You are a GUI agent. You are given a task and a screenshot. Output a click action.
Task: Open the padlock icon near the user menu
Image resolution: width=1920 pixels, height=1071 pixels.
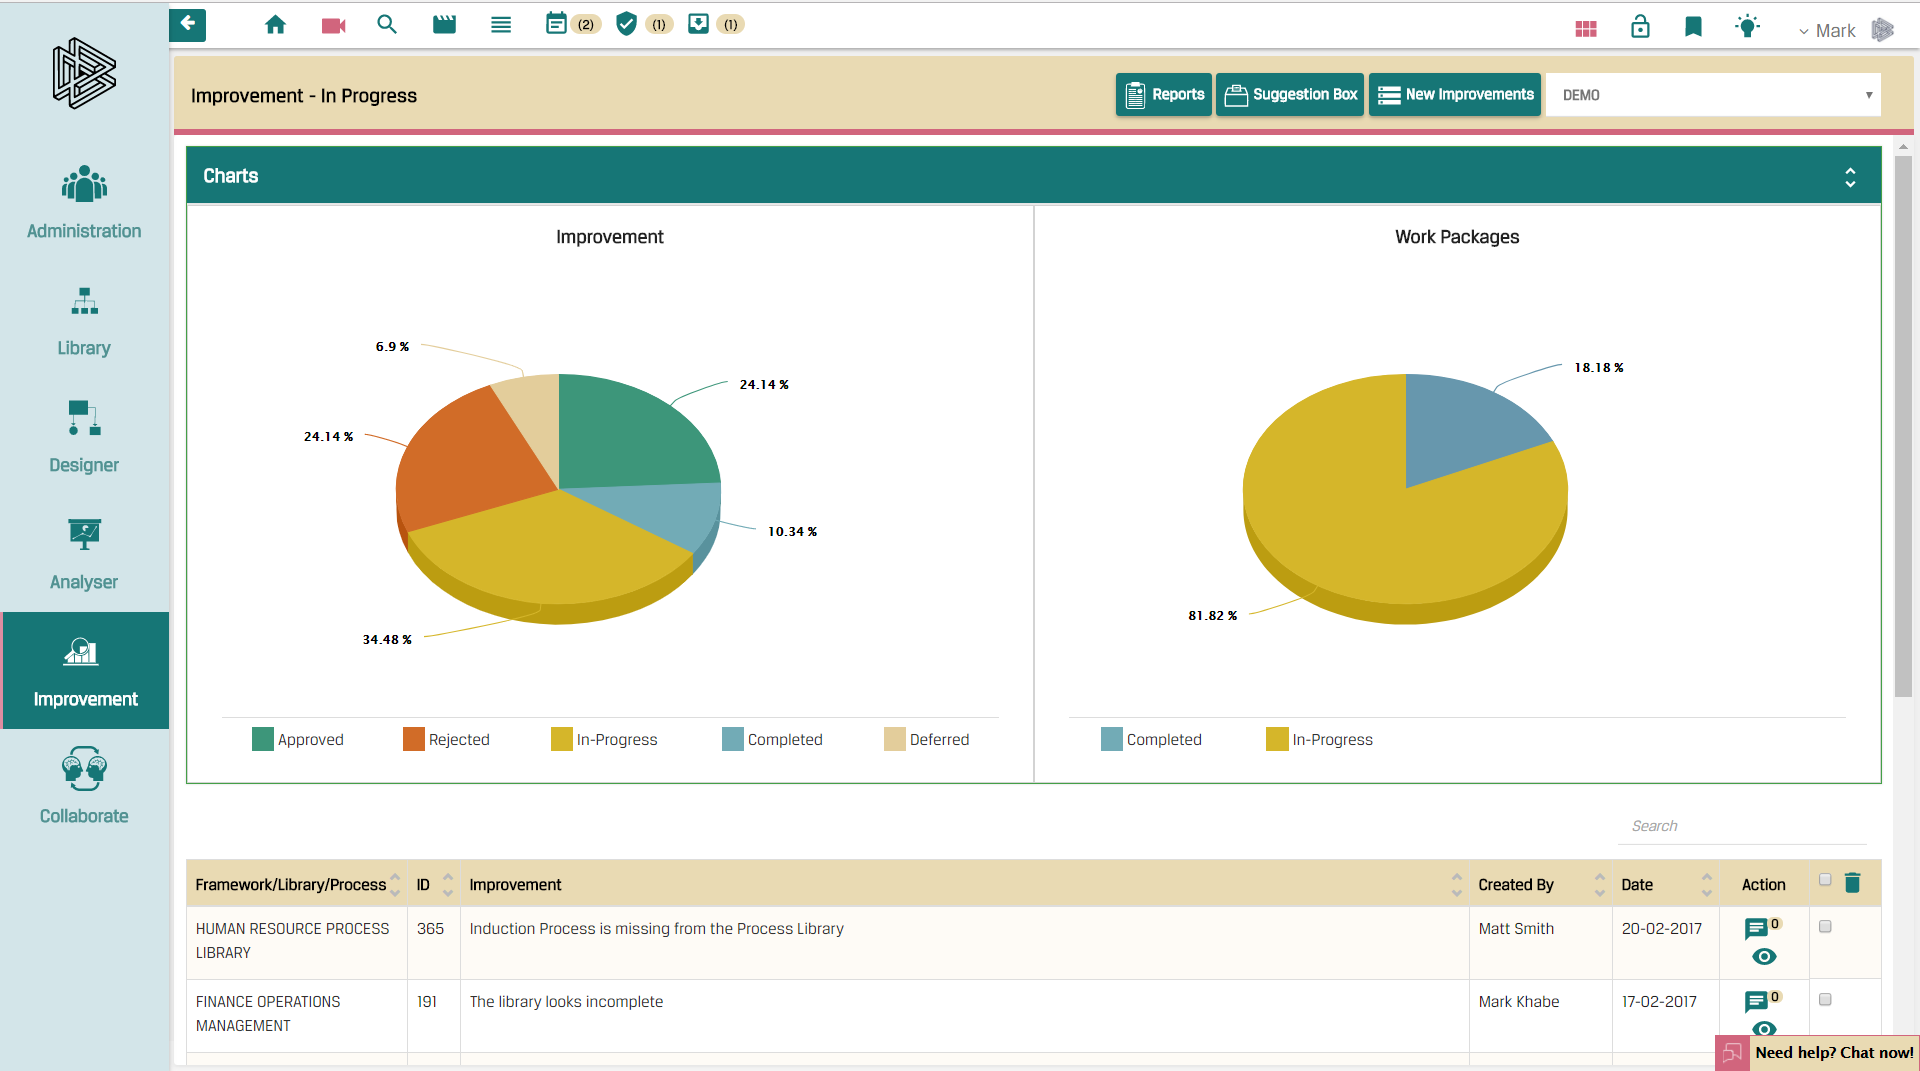(x=1640, y=27)
